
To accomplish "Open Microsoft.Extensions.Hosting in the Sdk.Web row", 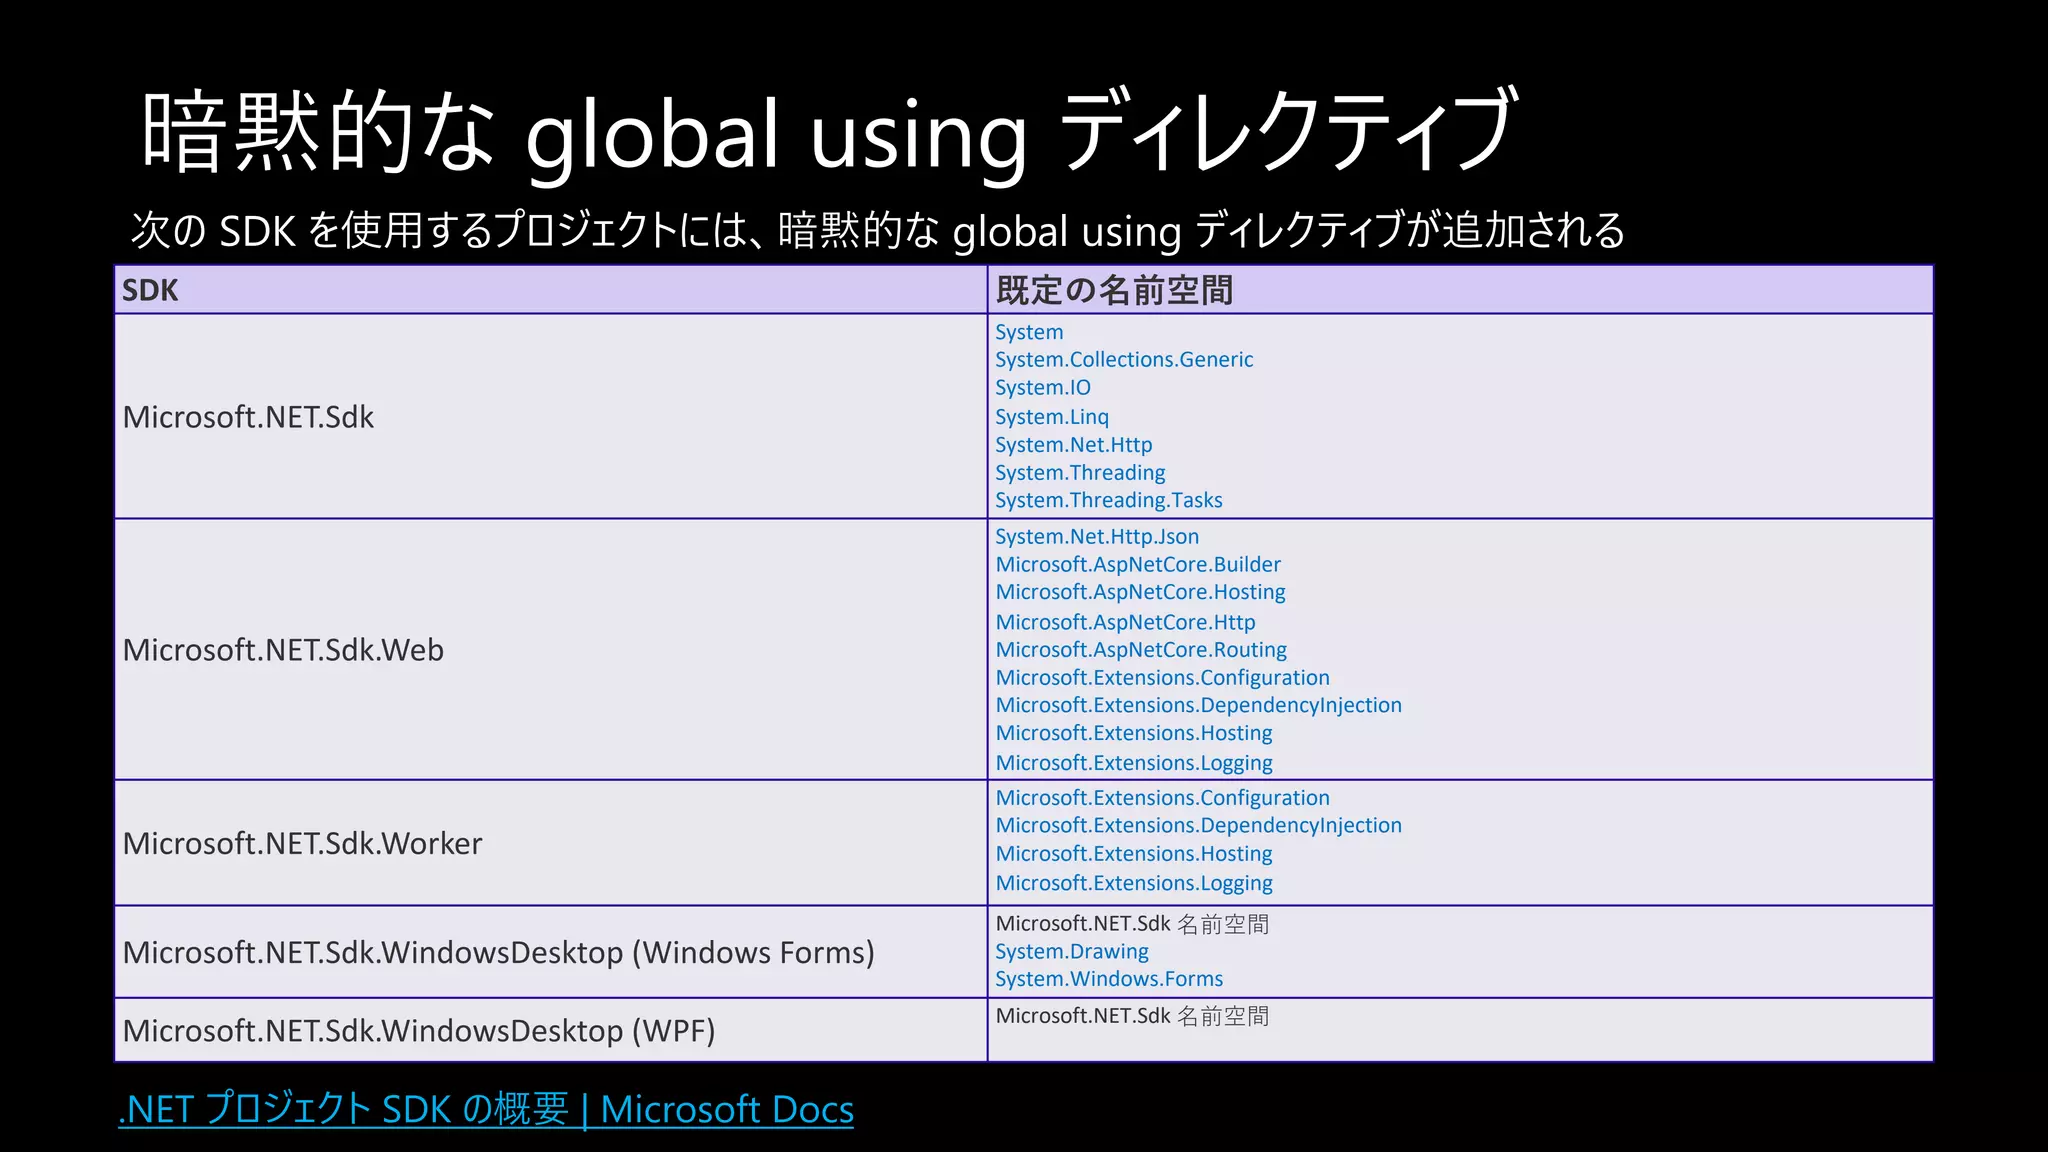I will (x=1134, y=734).
